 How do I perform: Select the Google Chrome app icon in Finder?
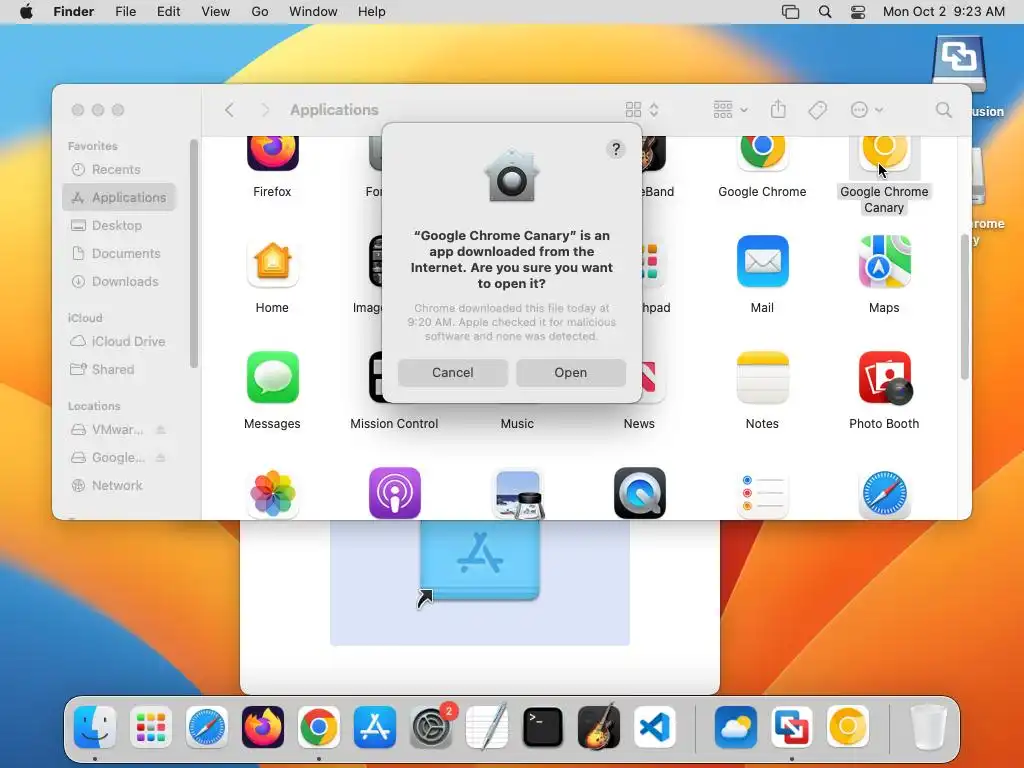762,153
